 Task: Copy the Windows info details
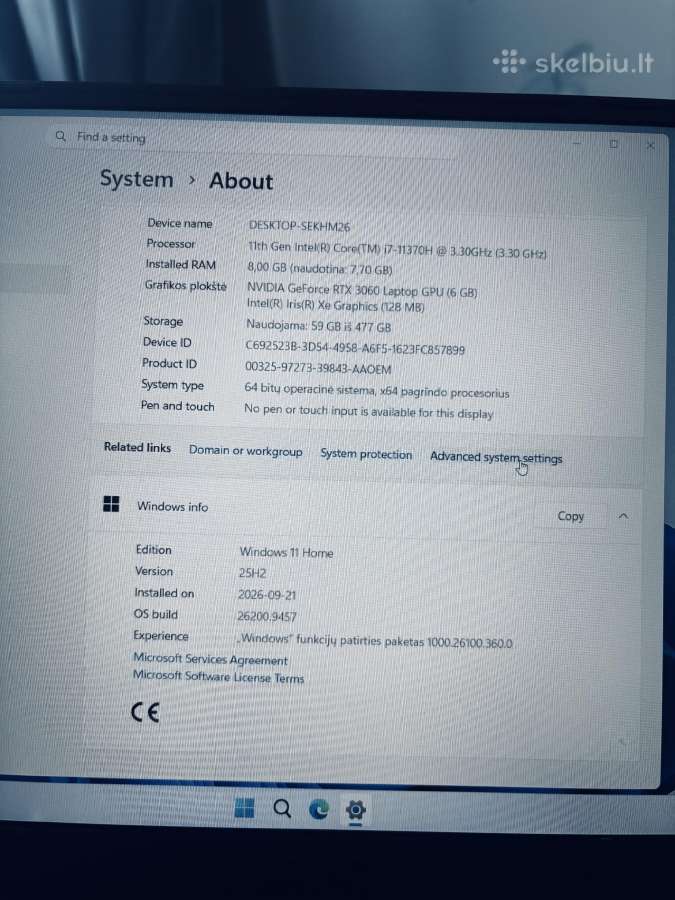[571, 515]
